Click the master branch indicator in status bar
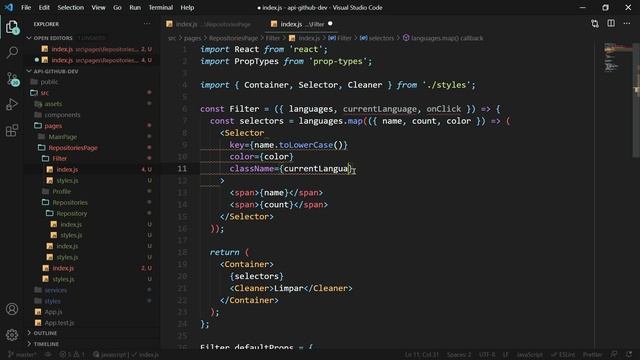Screen dimensions: 640x360 click(22, 354)
